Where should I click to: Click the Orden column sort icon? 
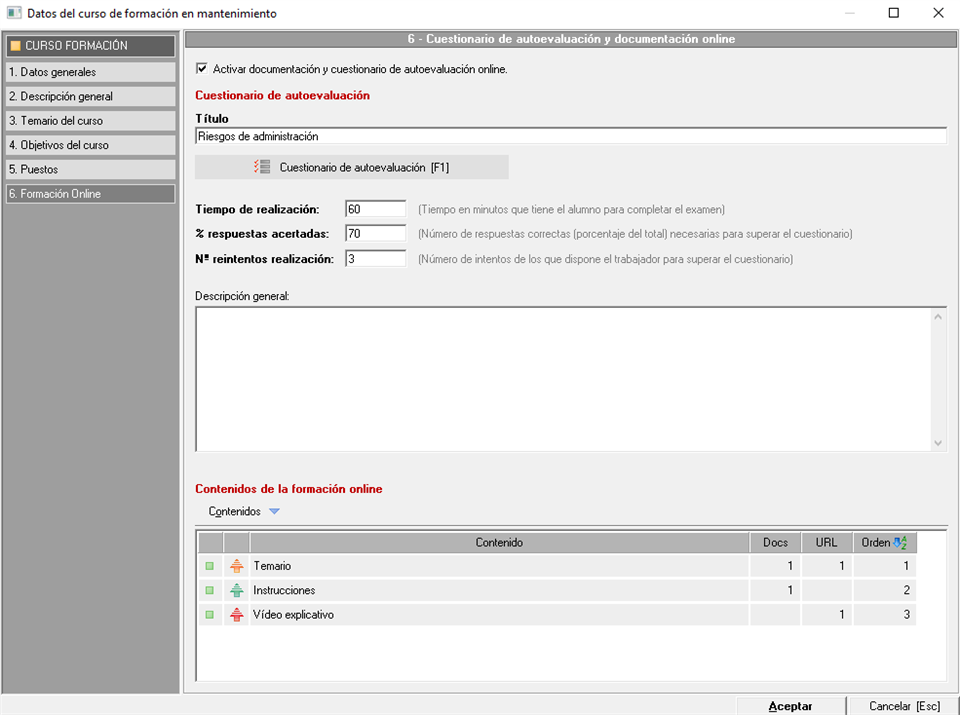pyautogui.click(x=900, y=543)
